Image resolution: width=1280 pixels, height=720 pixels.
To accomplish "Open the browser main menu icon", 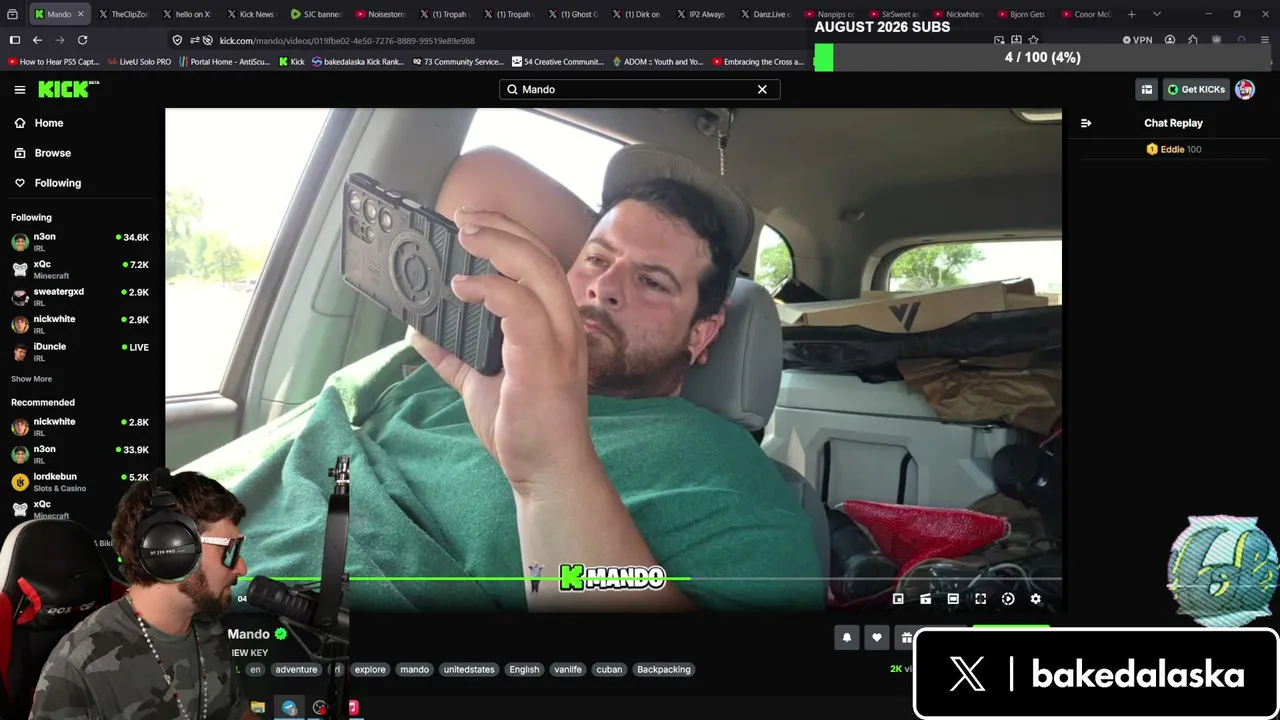I will click(x=1266, y=40).
